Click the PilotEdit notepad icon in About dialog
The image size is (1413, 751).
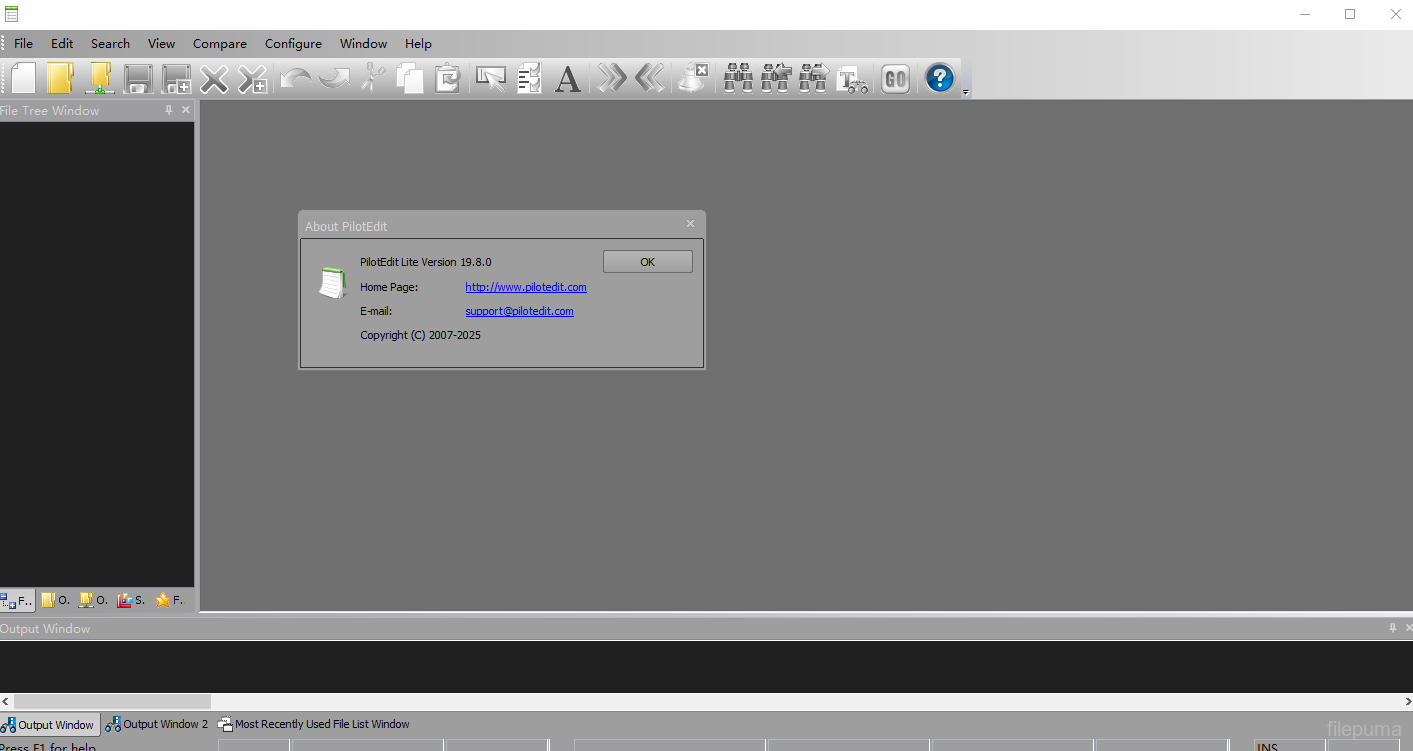[332, 283]
